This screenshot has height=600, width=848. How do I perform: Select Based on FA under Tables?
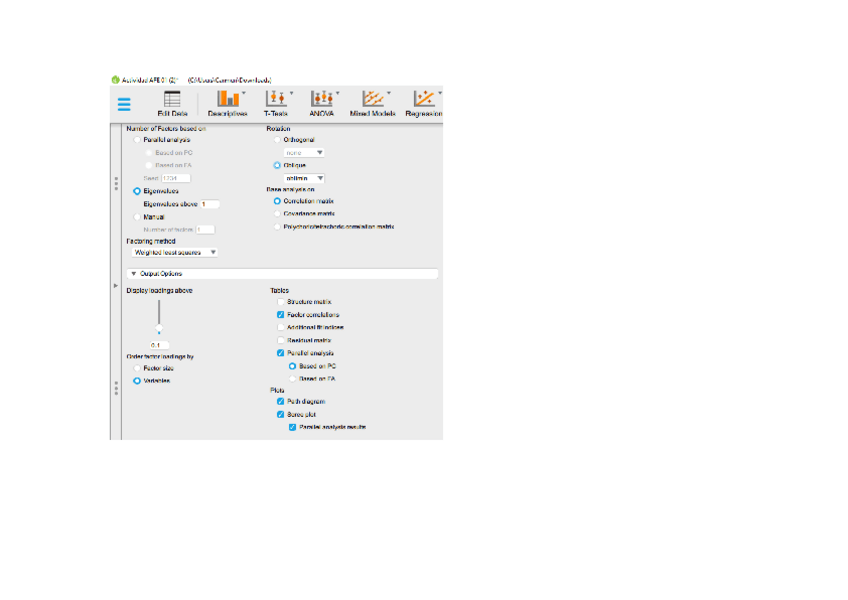pos(293,379)
